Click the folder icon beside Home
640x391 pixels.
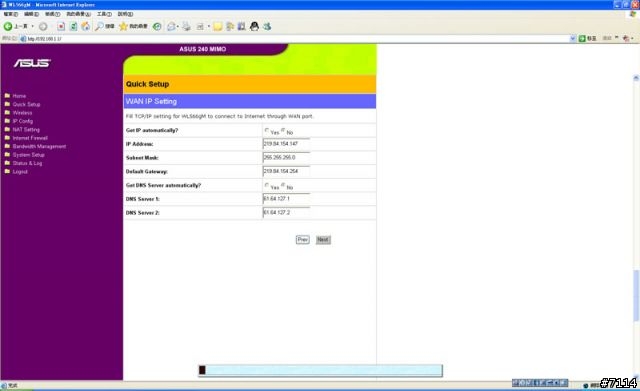(7, 96)
